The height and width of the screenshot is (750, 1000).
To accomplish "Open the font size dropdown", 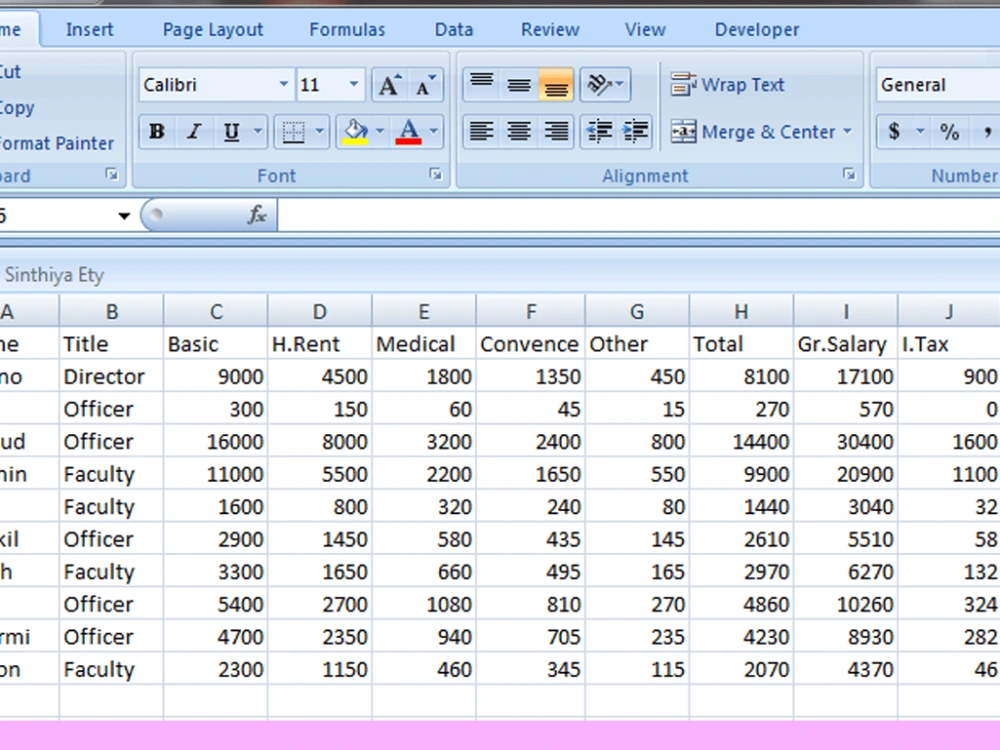I will click(353, 84).
